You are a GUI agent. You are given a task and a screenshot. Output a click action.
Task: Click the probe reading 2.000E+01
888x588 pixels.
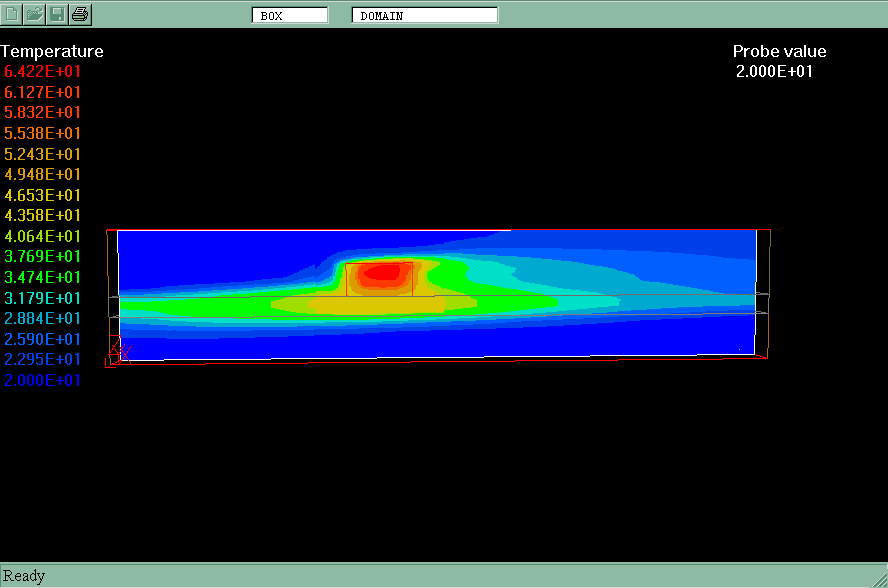(774, 72)
